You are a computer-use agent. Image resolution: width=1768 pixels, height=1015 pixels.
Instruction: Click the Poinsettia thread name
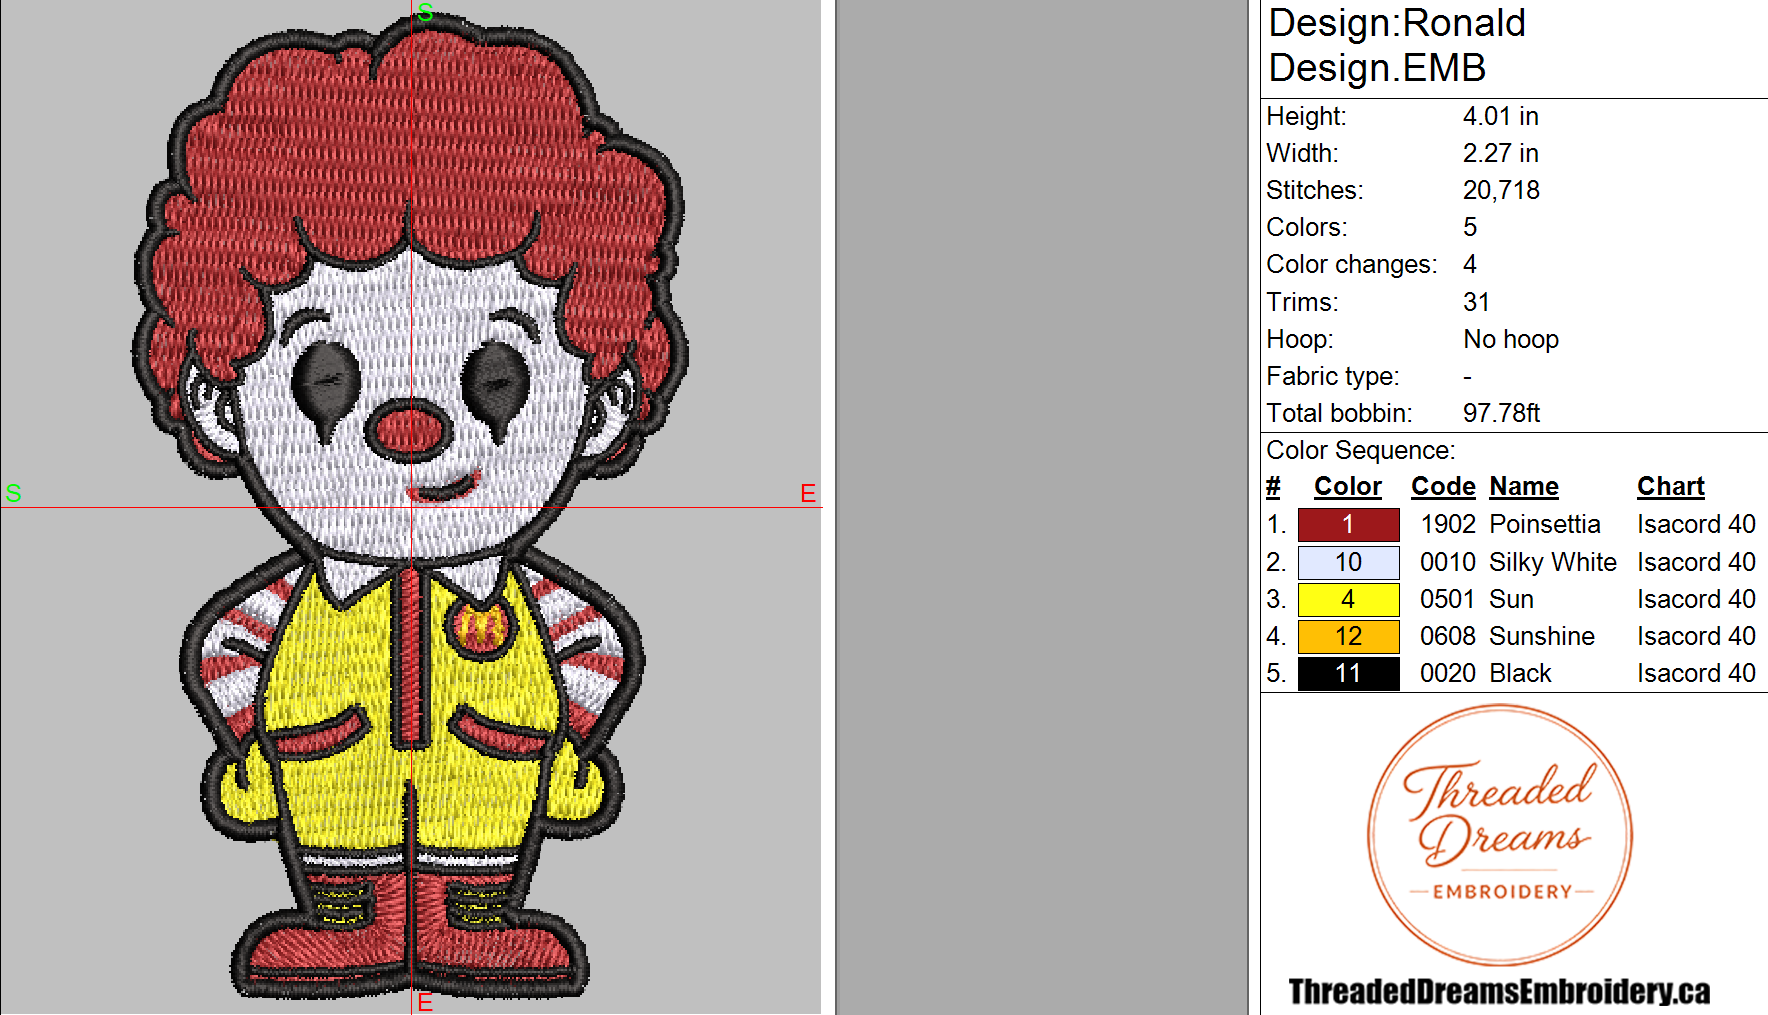tap(1545, 525)
